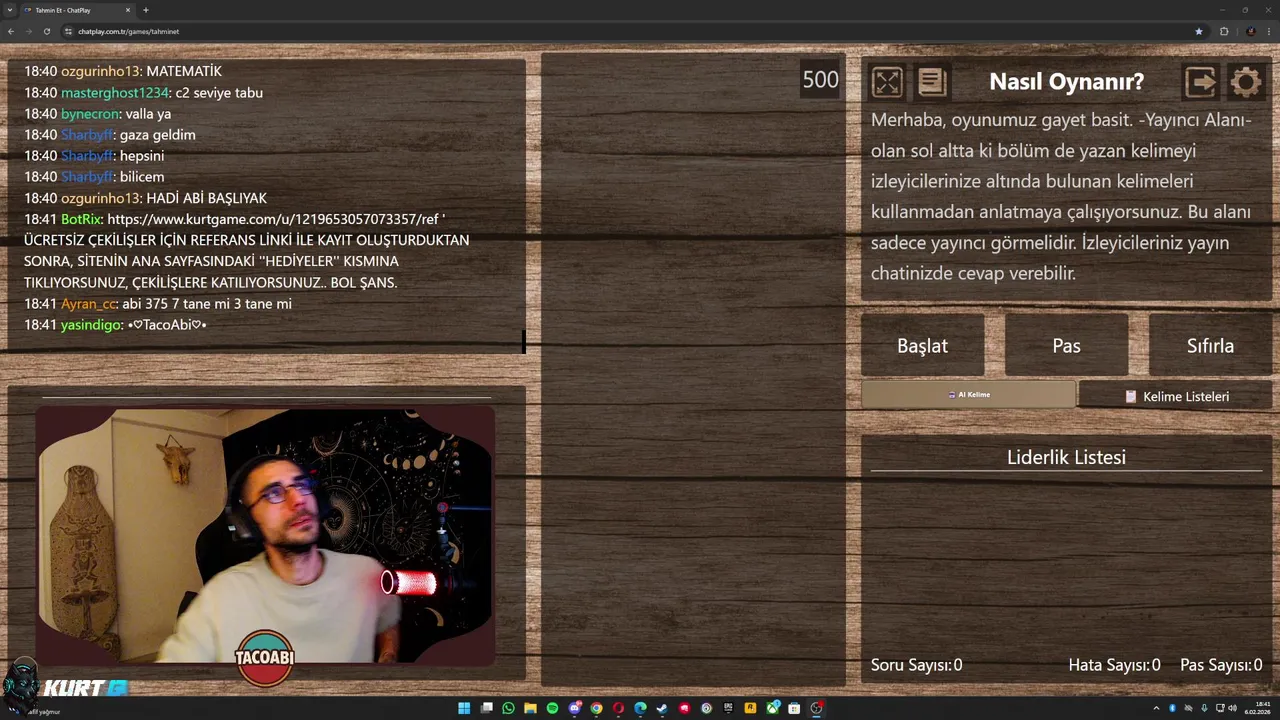Viewport: 1280px width, 720px height.
Task: Click the Tahmin Et - ChatPlay browser tab
Action: pyautogui.click(x=76, y=10)
